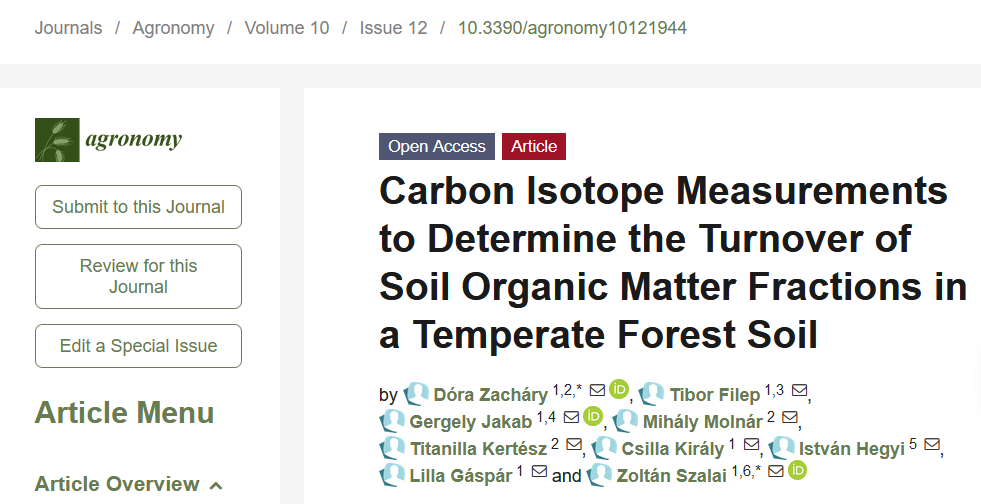Viewport: 981px width, 504px height.
Task: Select Volume 10 breadcrumb link
Action: click(x=287, y=28)
